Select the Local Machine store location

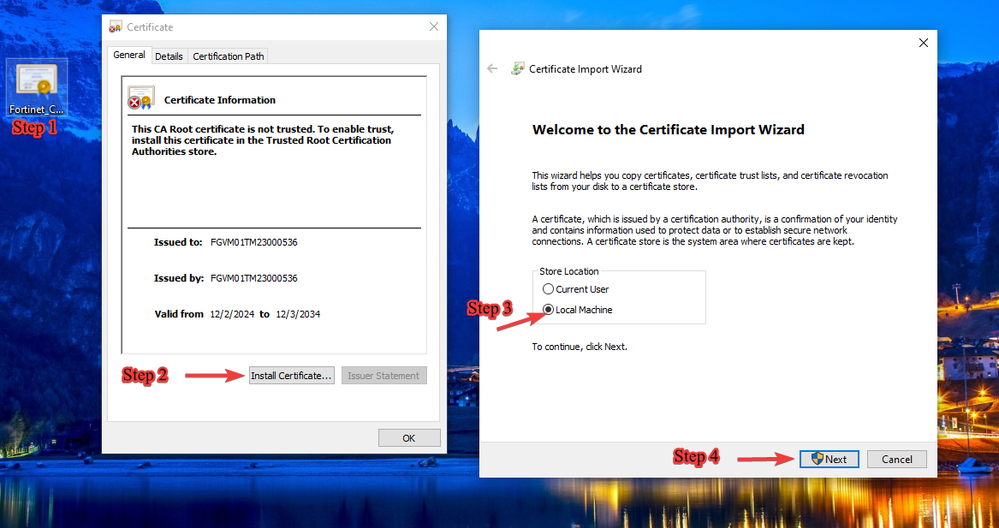coord(577,310)
